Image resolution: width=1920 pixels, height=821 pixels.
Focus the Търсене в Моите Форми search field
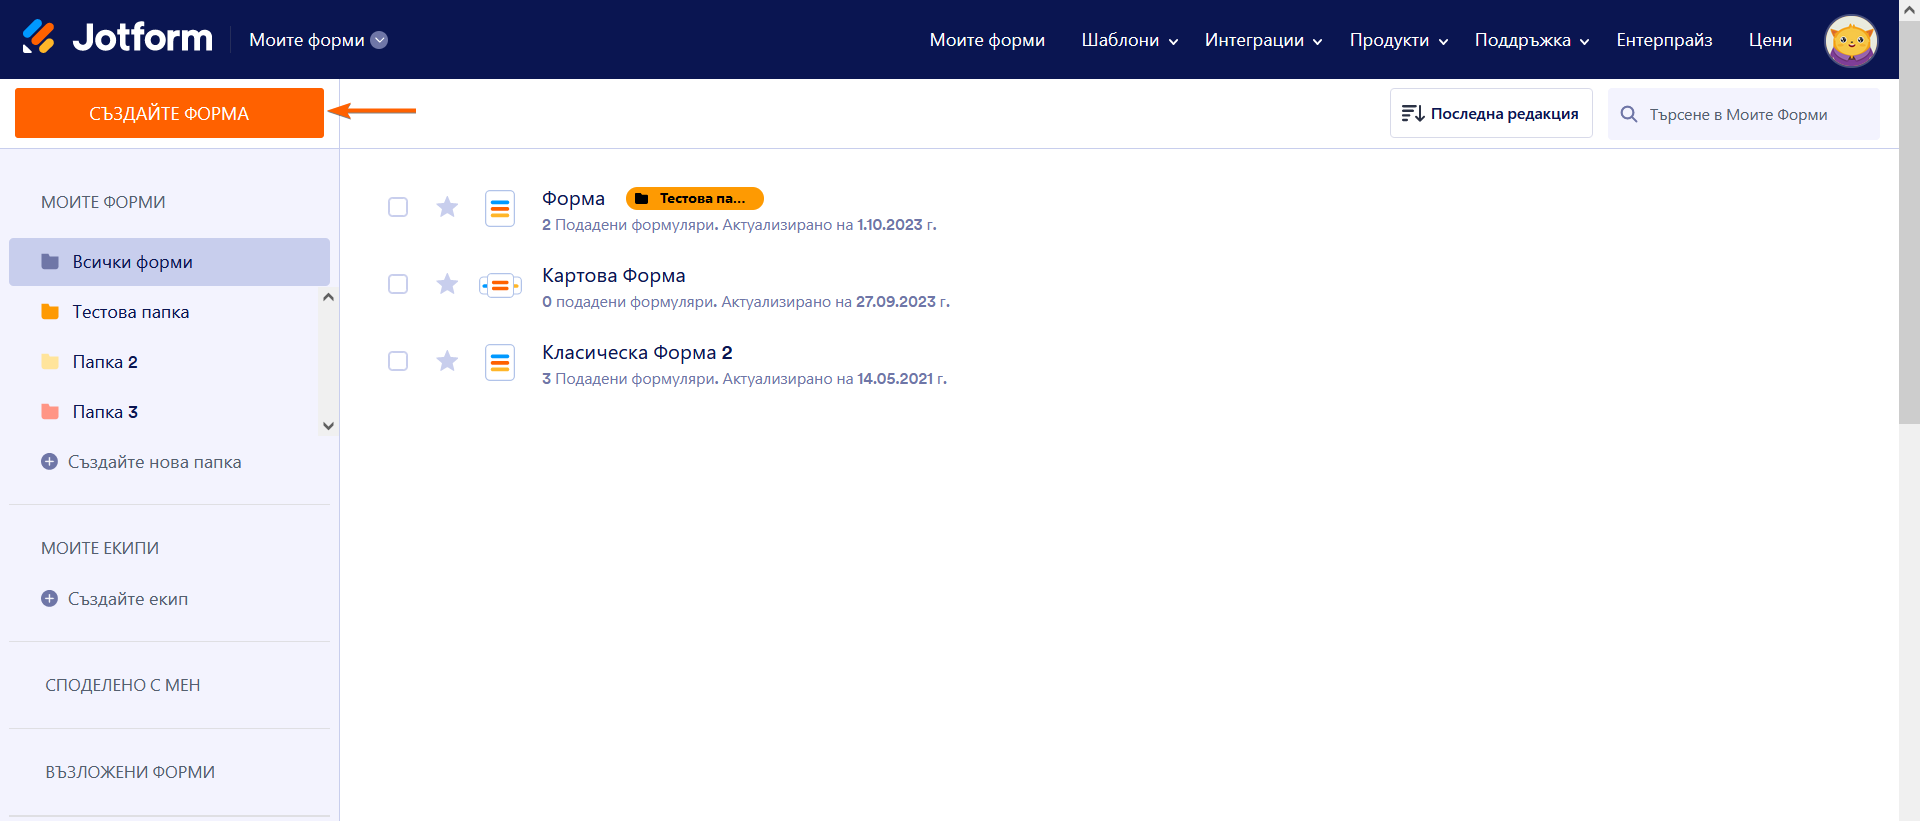click(x=1743, y=114)
